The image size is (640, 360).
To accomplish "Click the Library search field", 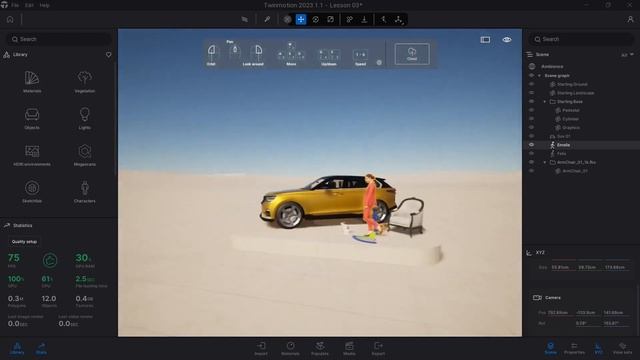I will coord(59,39).
